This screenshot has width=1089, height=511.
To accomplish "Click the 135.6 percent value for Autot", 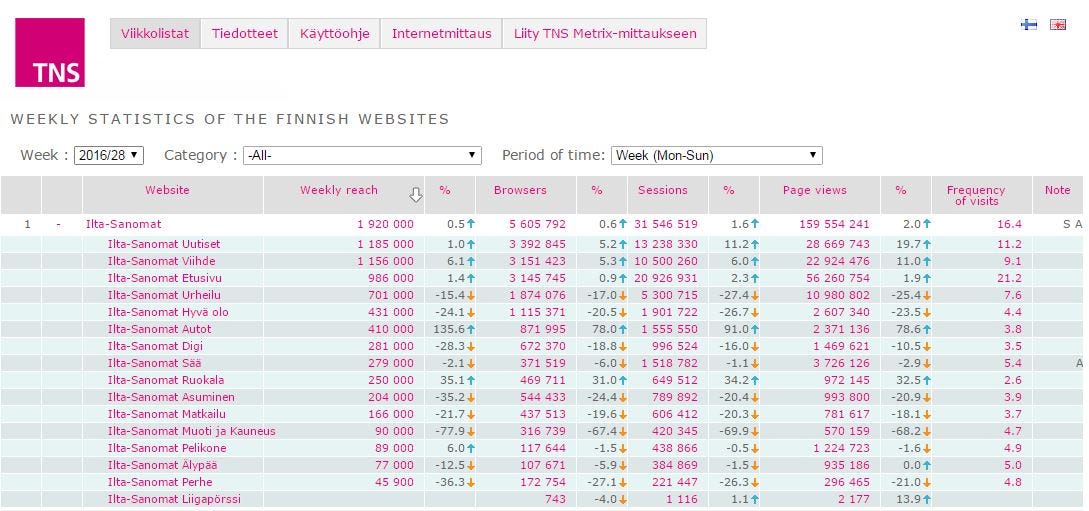I will 450,329.
